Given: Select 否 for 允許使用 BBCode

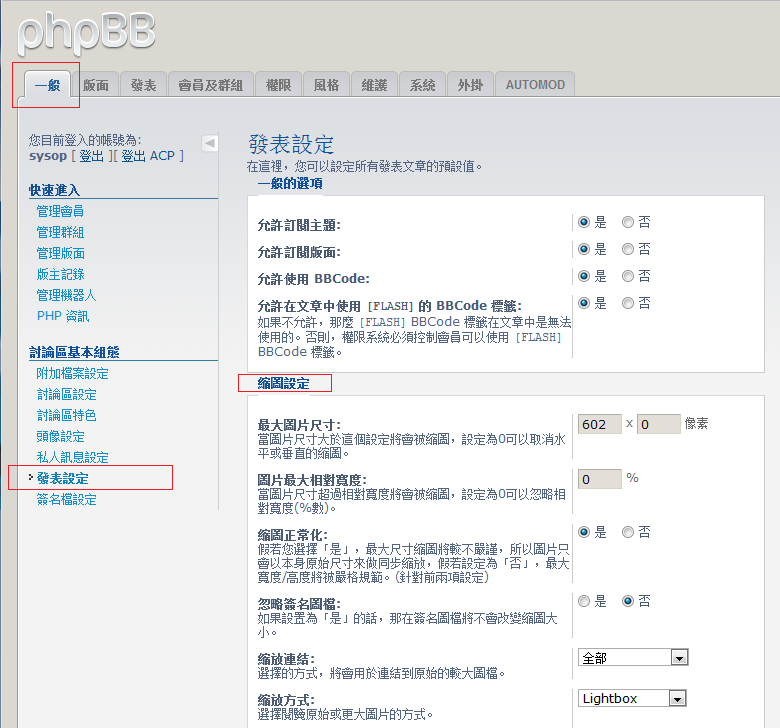Looking at the screenshot, I should coord(628,276).
